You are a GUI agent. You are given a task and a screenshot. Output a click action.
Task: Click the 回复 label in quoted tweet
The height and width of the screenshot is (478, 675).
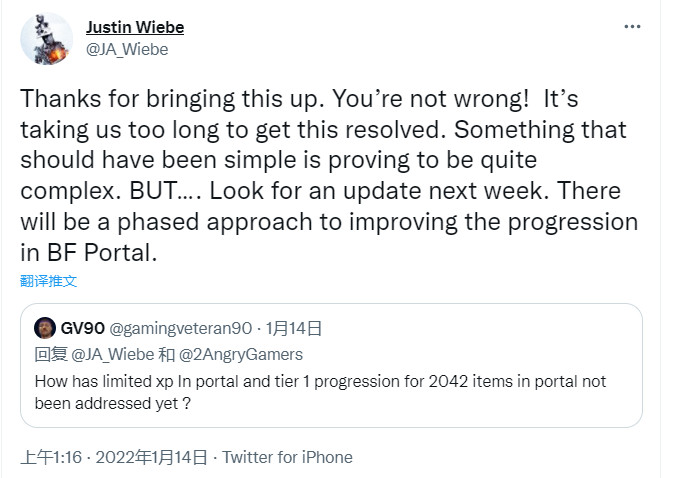point(50,354)
